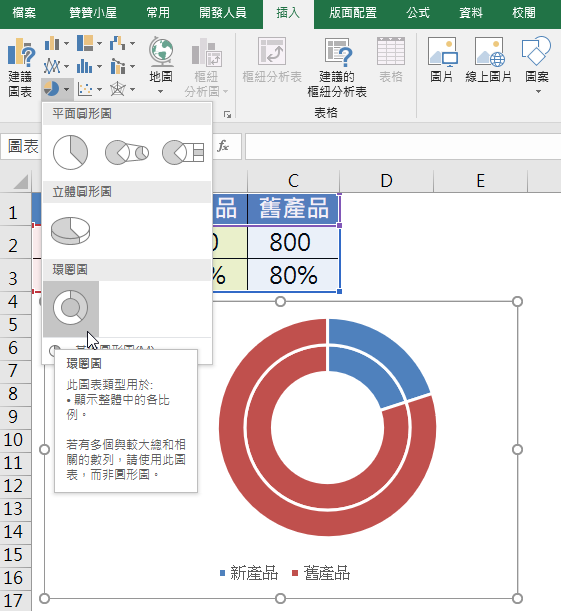Screen dimensions: 561x611
Task: Expand the pie chart dropdown arrow
Action: [x=67, y=89]
